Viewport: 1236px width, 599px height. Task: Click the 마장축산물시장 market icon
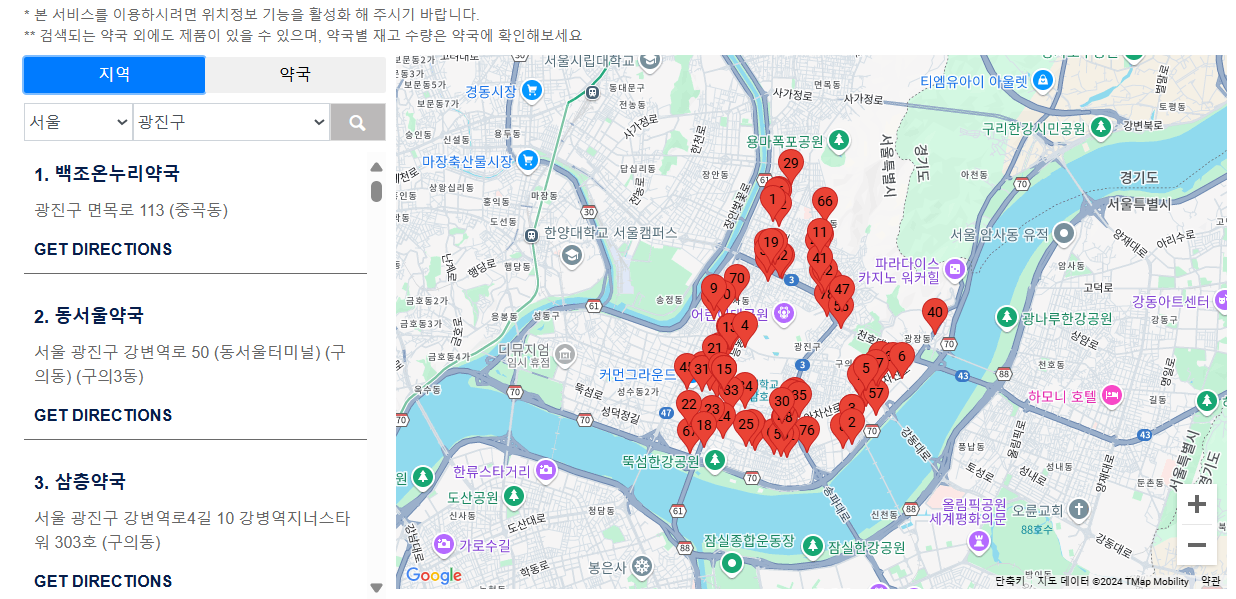click(x=528, y=160)
